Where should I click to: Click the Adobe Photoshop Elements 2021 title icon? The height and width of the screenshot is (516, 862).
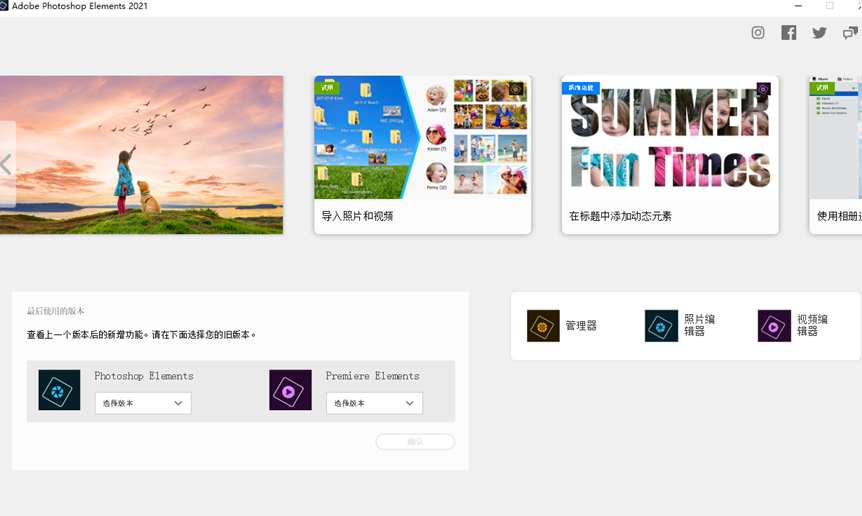(4, 6)
